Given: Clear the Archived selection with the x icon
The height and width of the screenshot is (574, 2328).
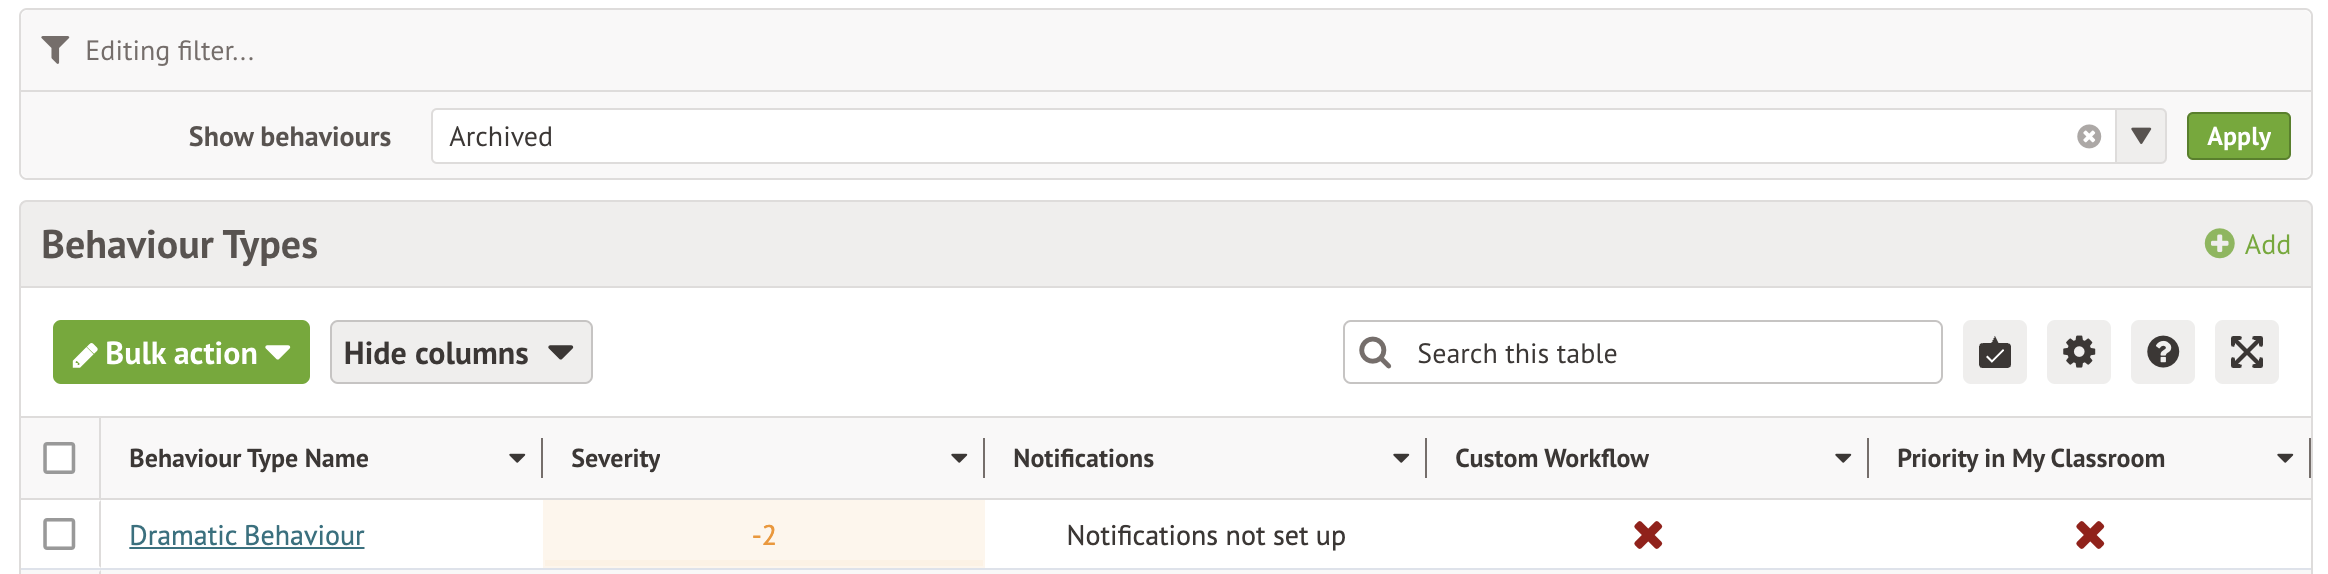Looking at the screenshot, I should 2088,137.
